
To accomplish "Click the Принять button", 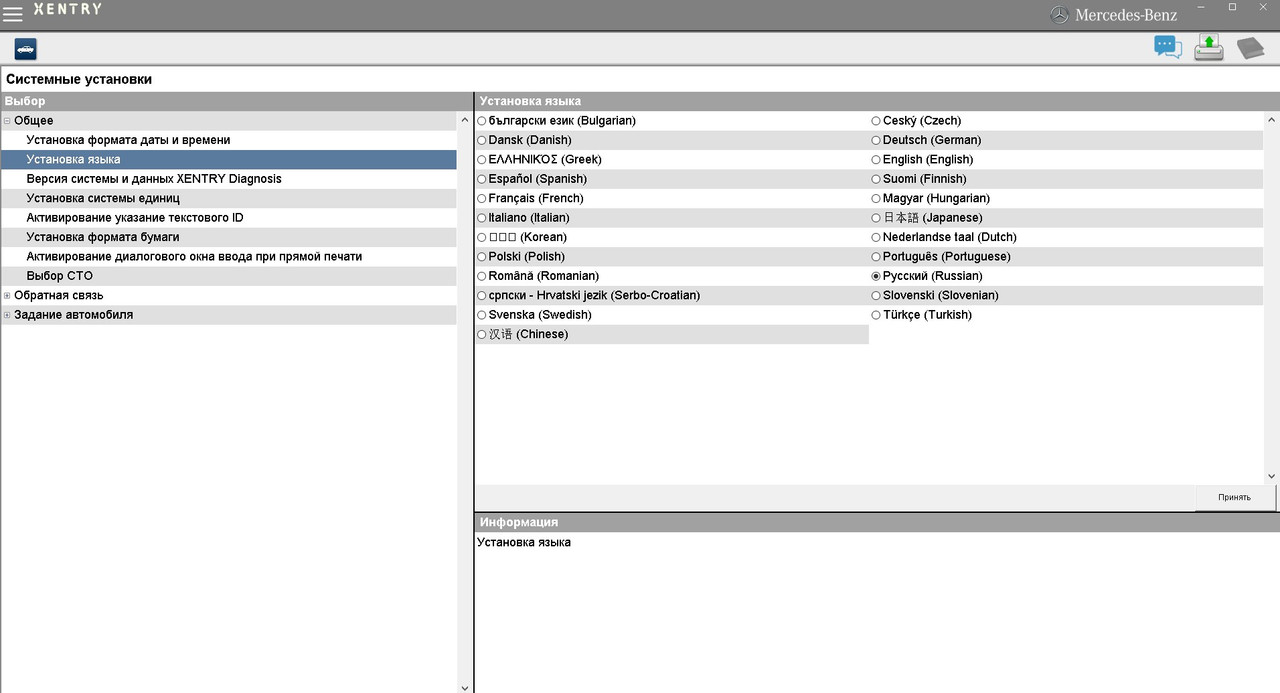I will [1235, 497].
